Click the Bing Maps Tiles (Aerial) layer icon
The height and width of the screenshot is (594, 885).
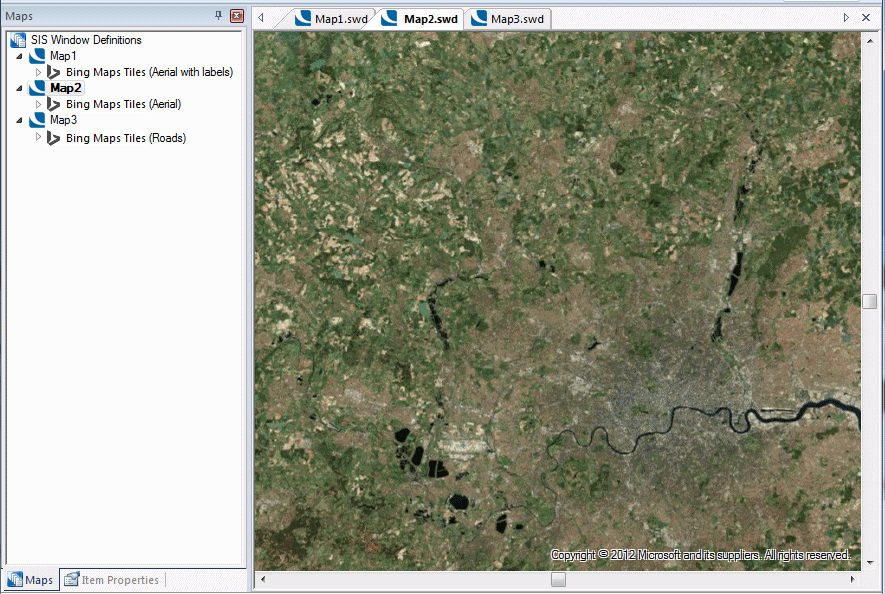53,104
